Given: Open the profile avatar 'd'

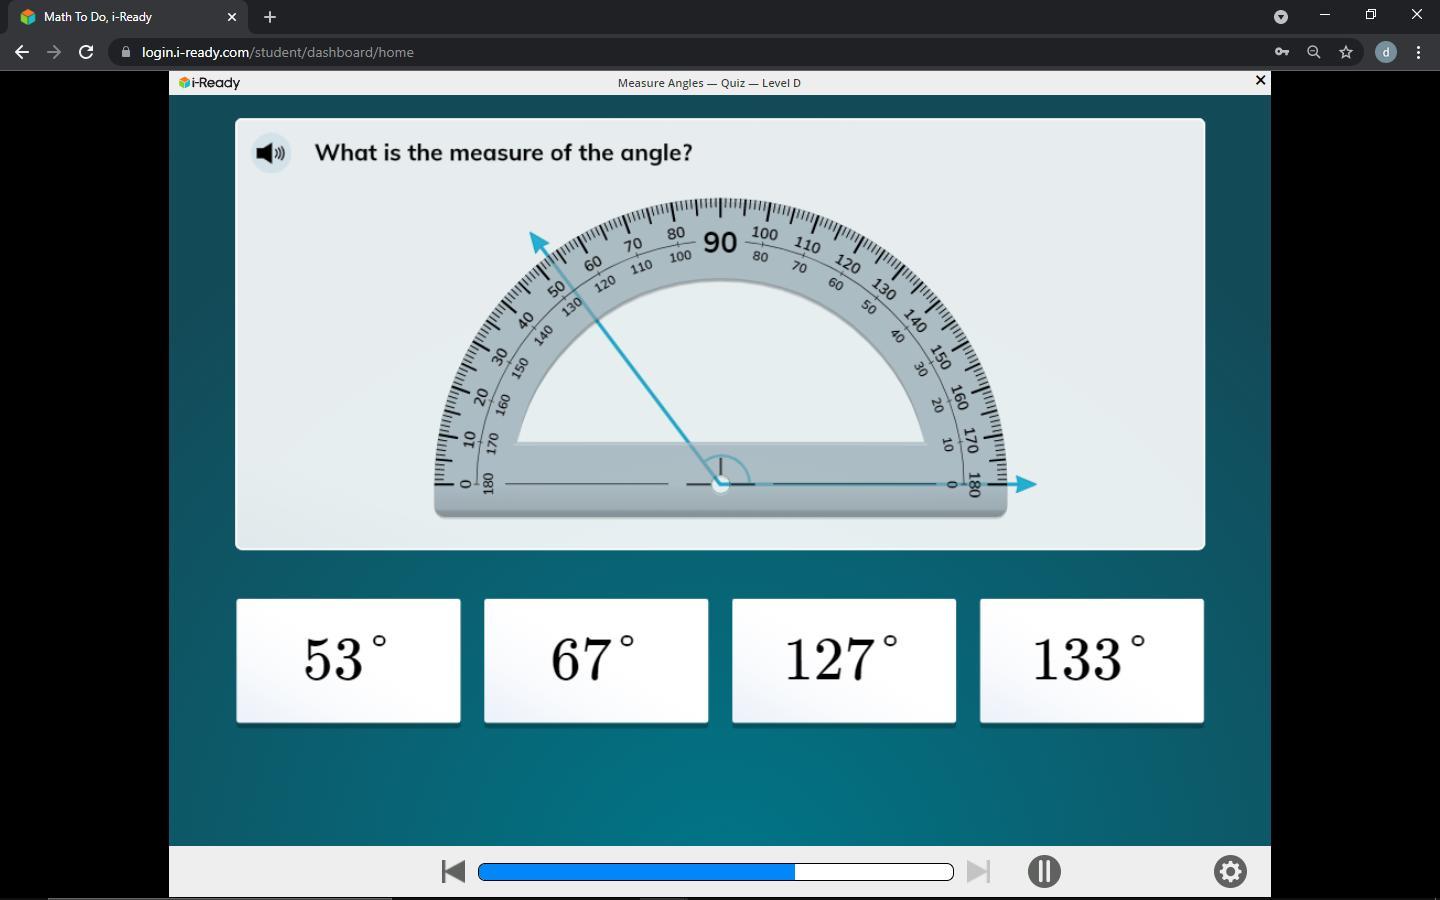Looking at the screenshot, I should pyautogui.click(x=1386, y=52).
